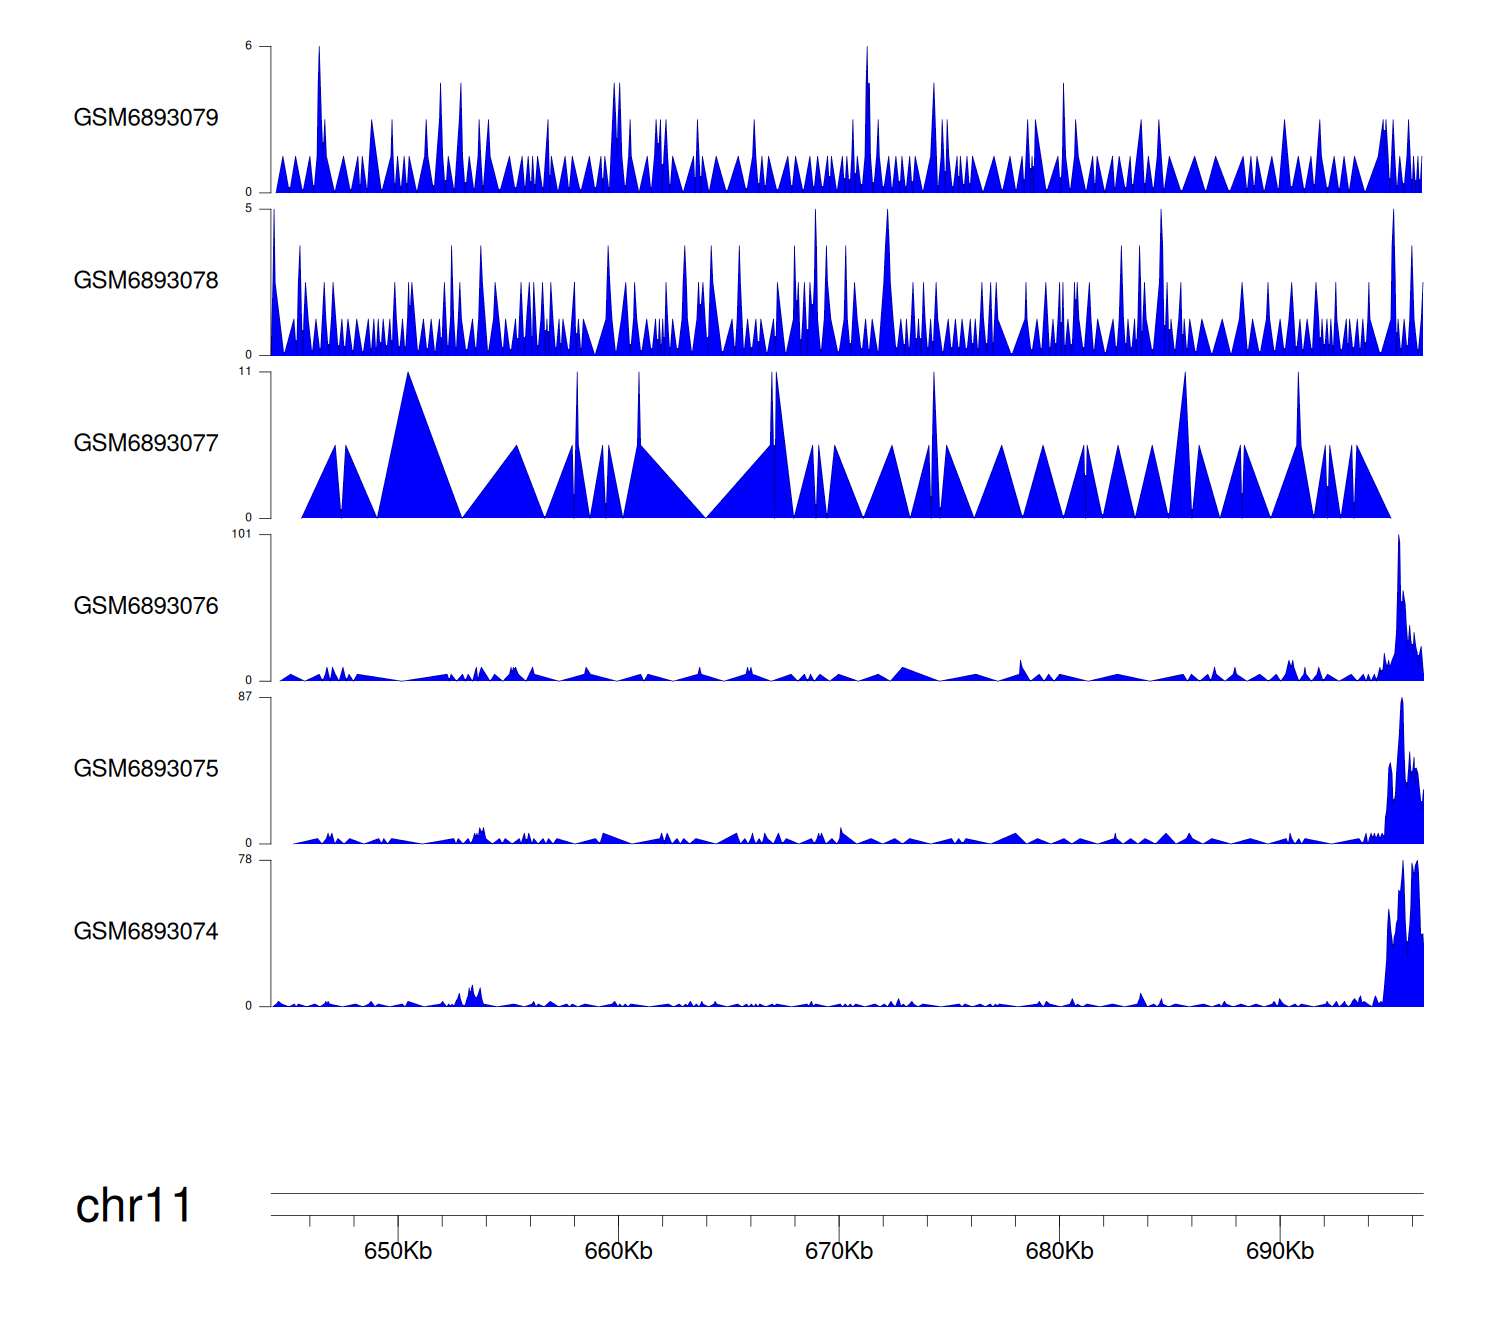This screenshot has width=1500, height=1320.
Task: Click the GSM6893079 track label
Action: (x=146, y=118)
